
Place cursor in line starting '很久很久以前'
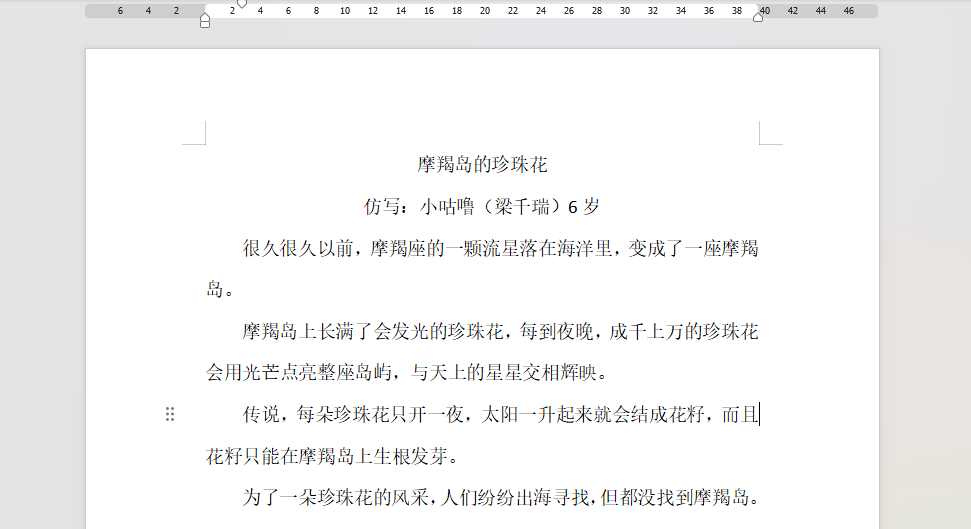500,248
